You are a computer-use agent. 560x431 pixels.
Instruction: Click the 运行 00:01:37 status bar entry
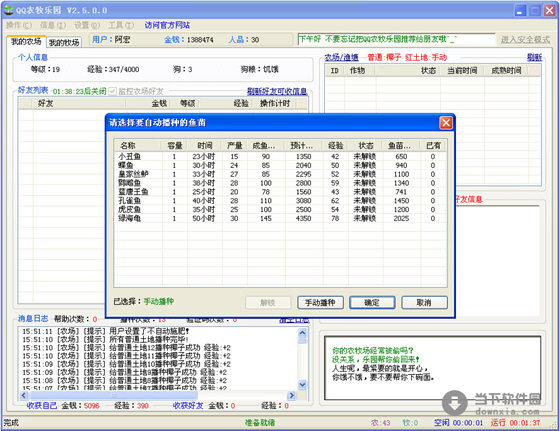[515, 423]
